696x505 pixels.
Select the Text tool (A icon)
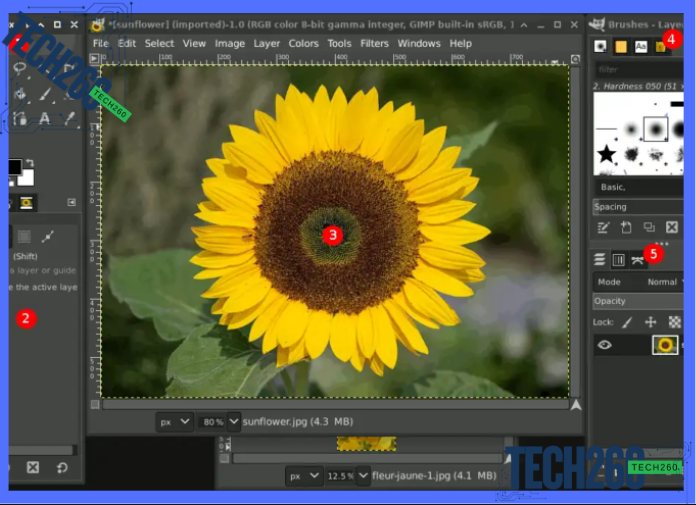pos(44,118)
